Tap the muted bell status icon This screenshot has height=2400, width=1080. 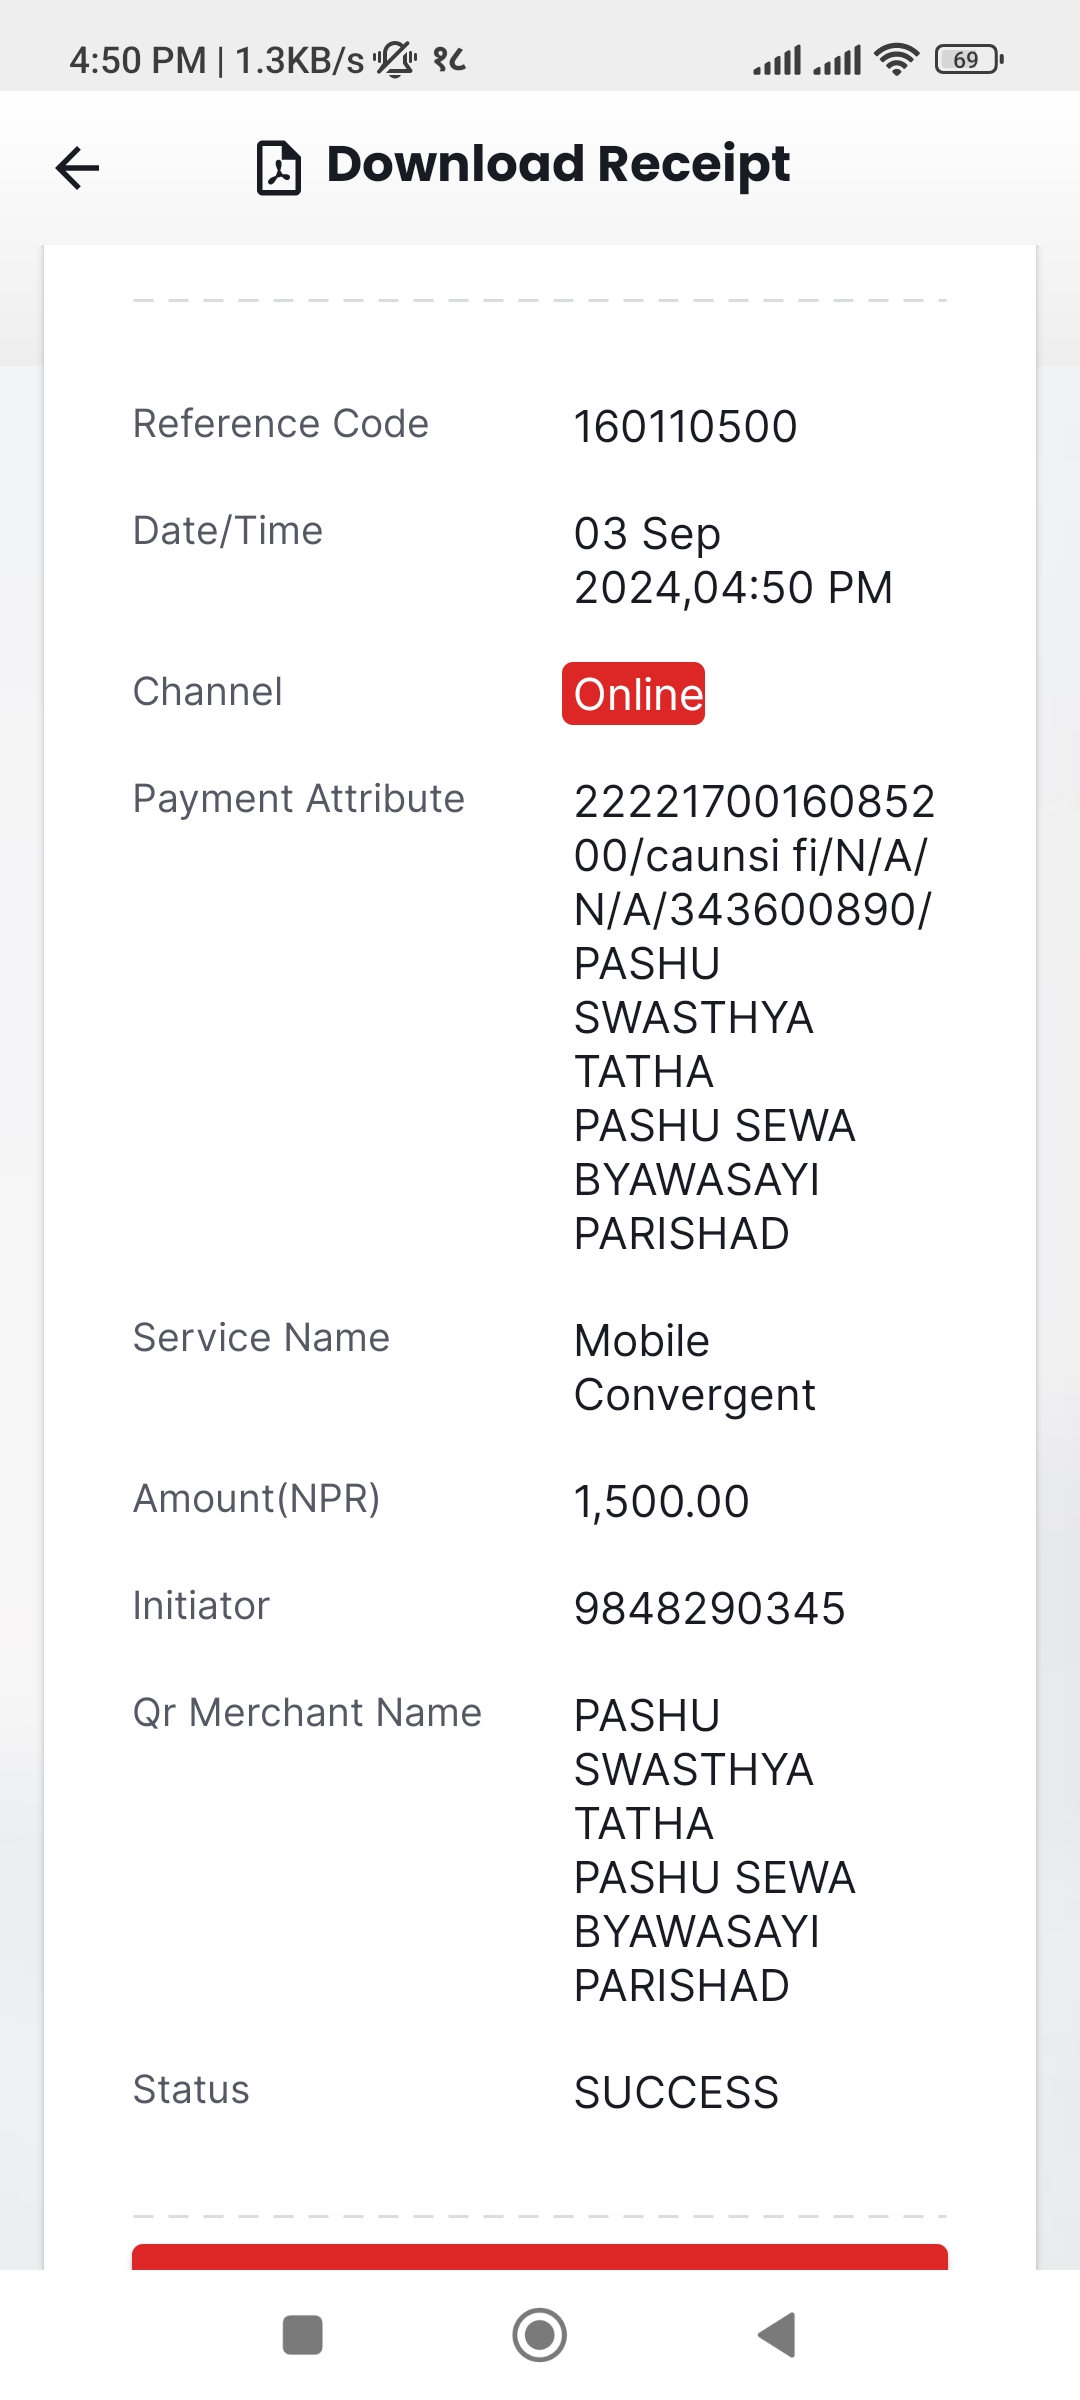[x=395, y=60]
